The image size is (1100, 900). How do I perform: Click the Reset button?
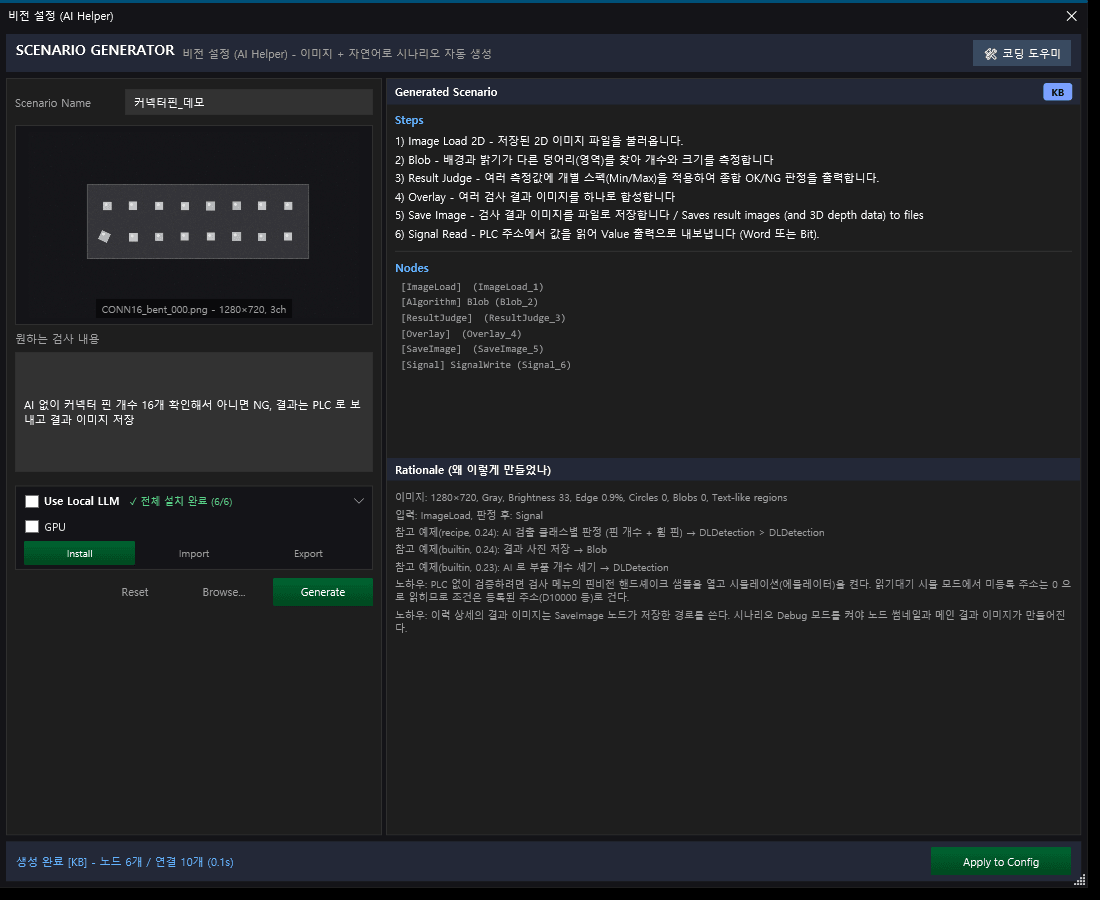(135, 592)
